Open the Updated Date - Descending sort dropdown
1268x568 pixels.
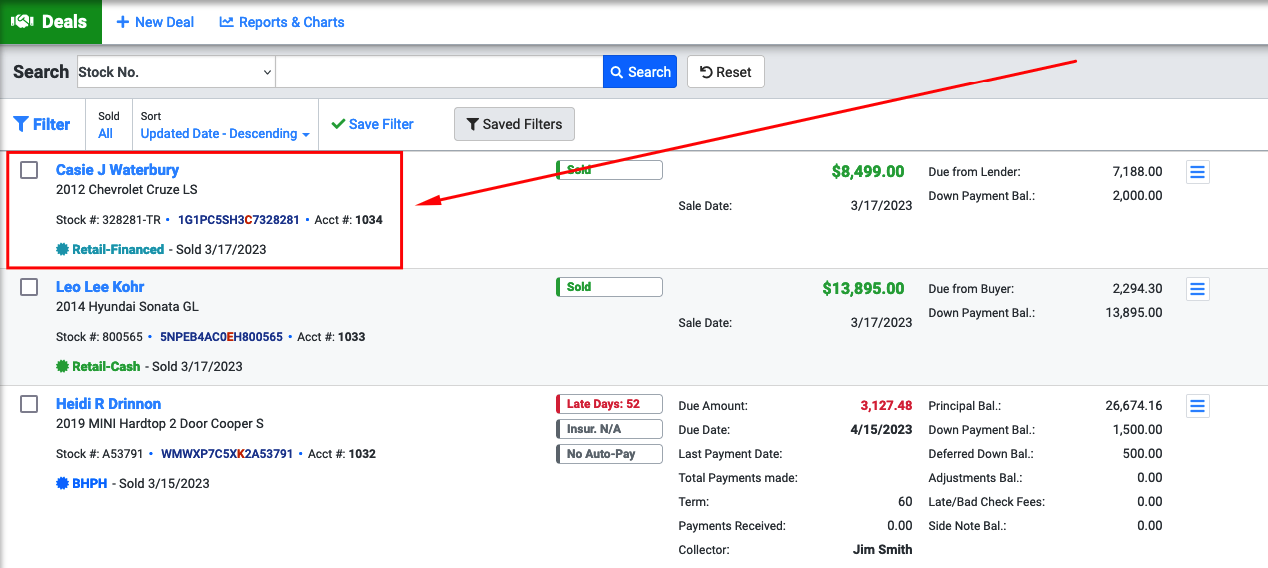(225, 133)
